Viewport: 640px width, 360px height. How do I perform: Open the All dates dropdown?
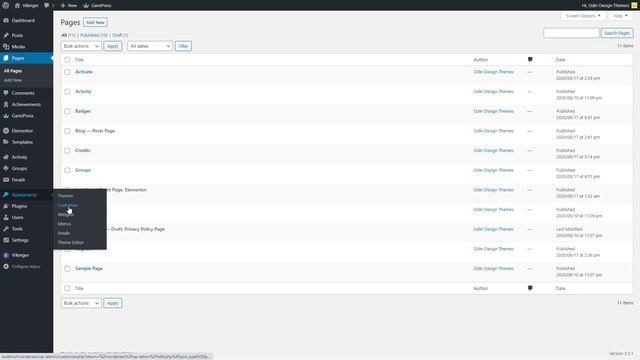150,46
